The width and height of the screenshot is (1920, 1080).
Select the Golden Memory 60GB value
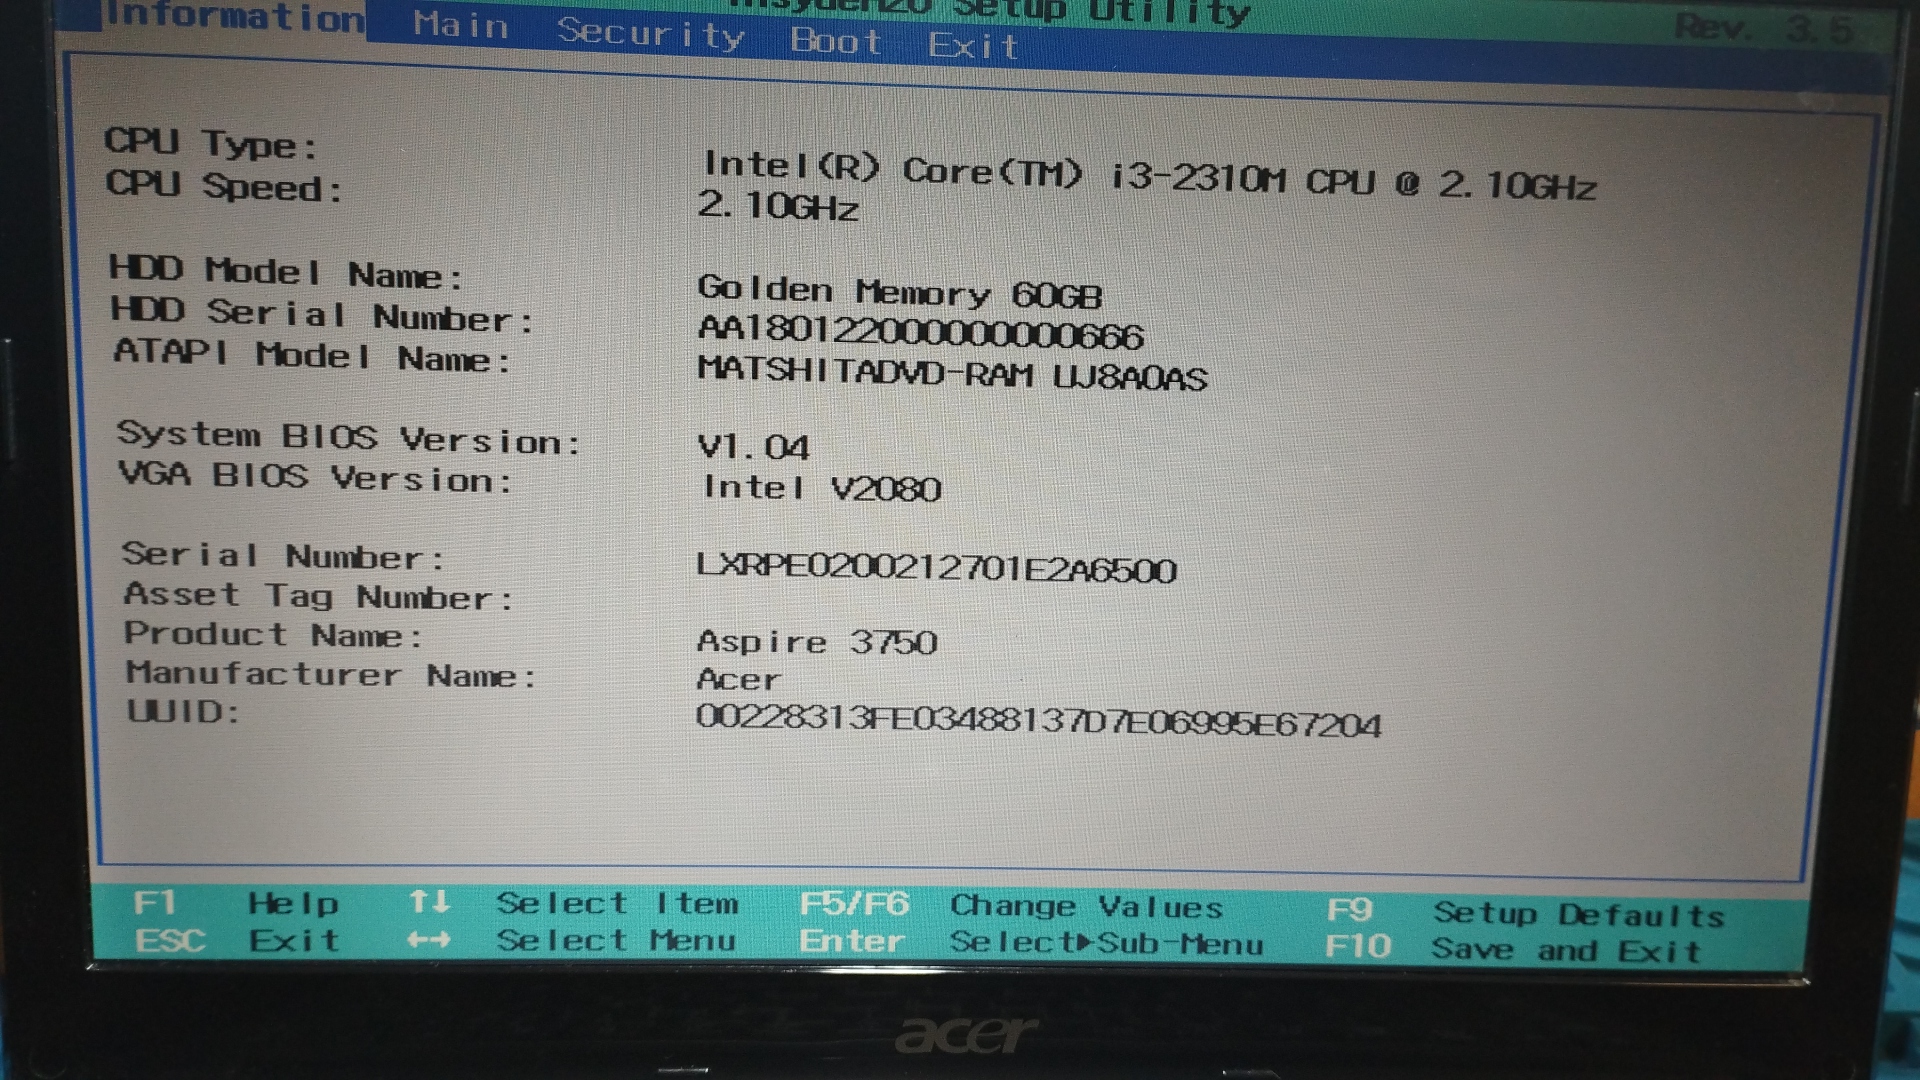point(899,292)
